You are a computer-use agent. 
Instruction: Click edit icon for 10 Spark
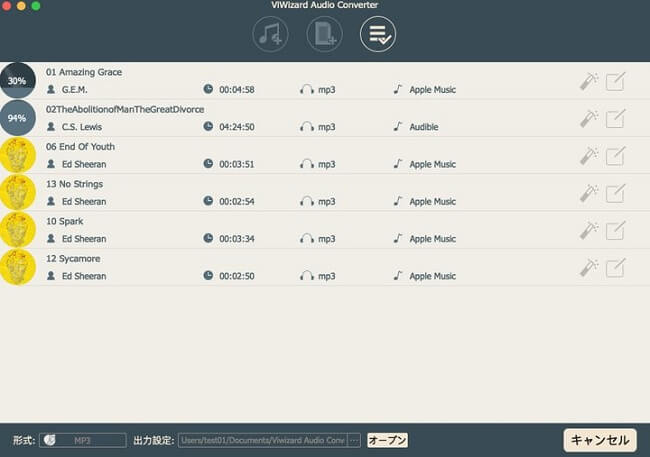tap(615, 231)
